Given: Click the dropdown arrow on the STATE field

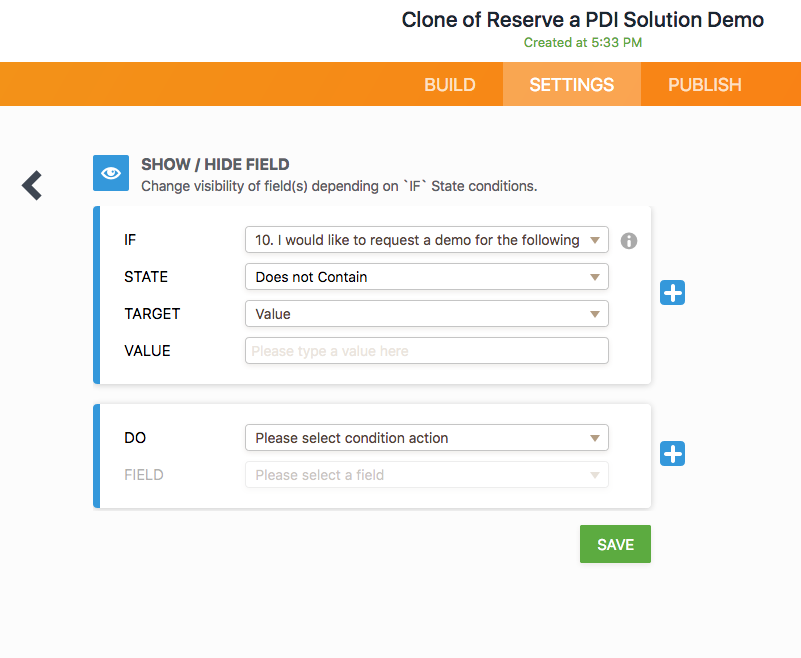Looking at the screenshot, I should click(597, 276).
